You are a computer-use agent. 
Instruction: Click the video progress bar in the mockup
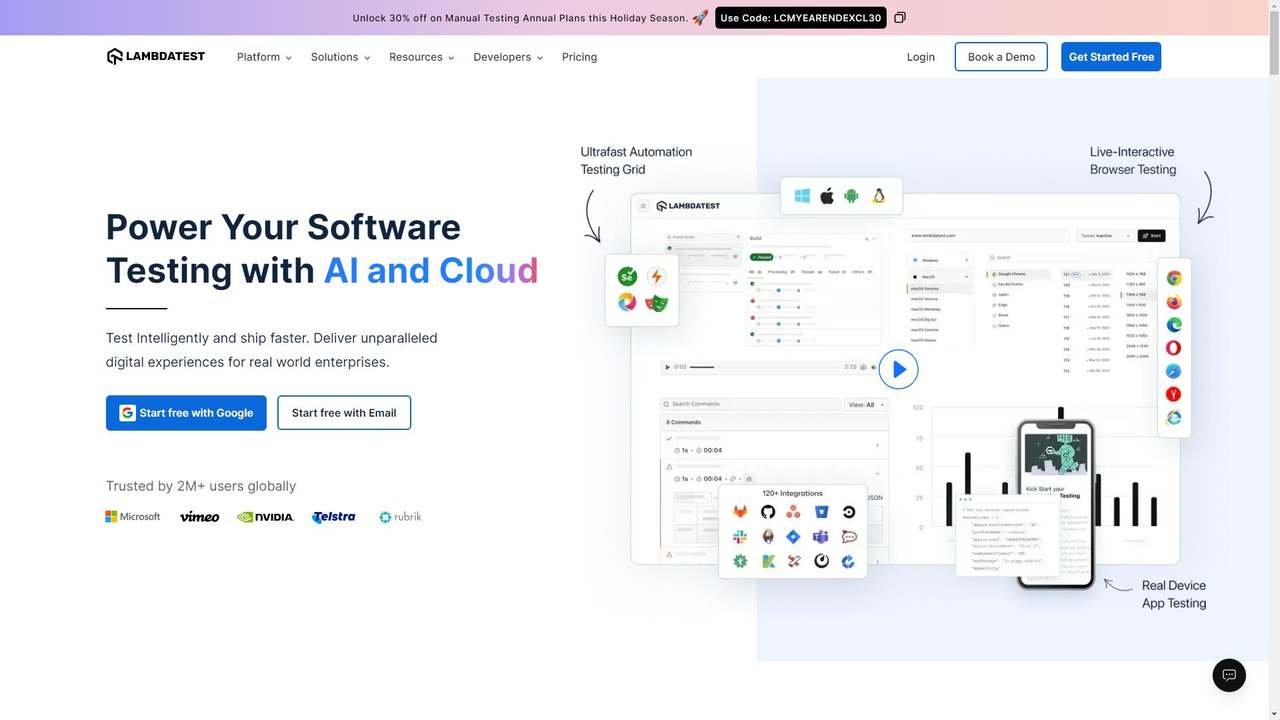(x=766, y=367)
